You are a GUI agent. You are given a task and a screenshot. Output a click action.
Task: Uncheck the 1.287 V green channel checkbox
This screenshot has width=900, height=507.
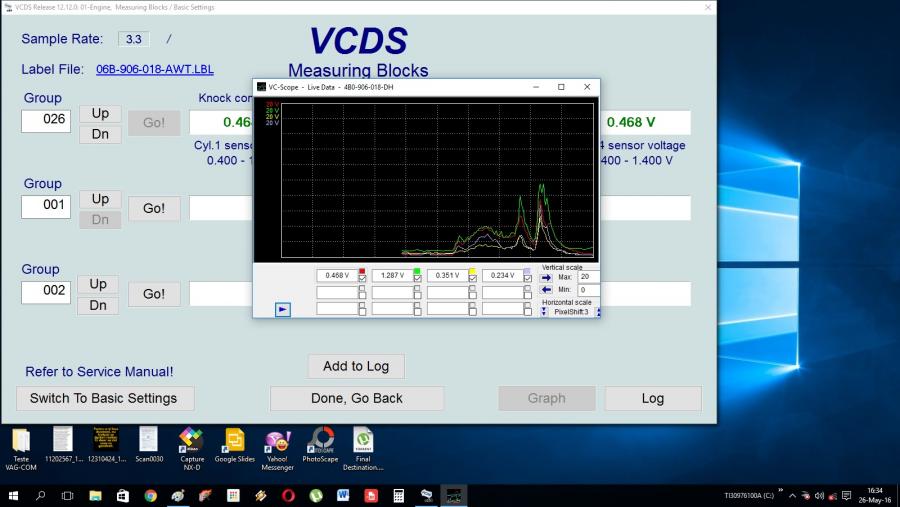417,279
